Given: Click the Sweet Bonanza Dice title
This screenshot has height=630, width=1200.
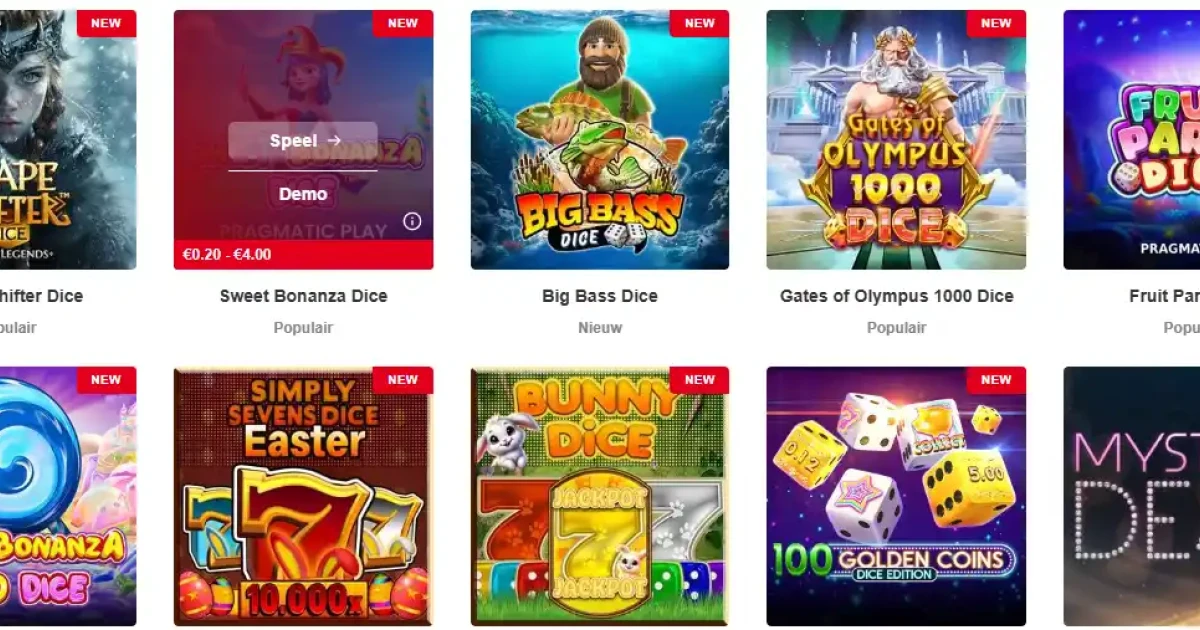Looking at the screenshot, I should (303, 296).
